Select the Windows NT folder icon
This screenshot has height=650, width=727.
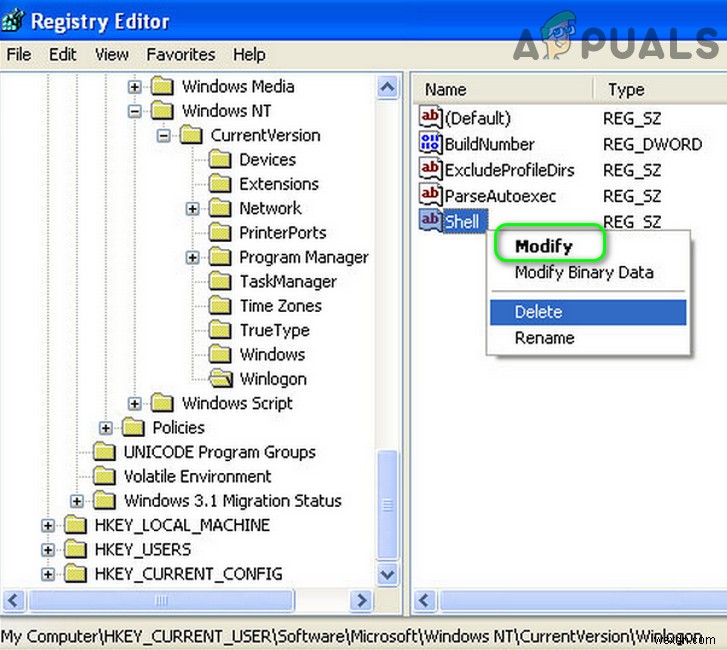coord(162,111)
